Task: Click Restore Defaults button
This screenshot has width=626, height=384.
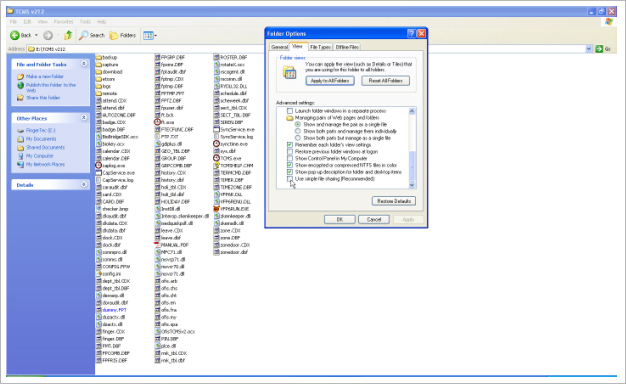Action: click(x=394, y=201)
